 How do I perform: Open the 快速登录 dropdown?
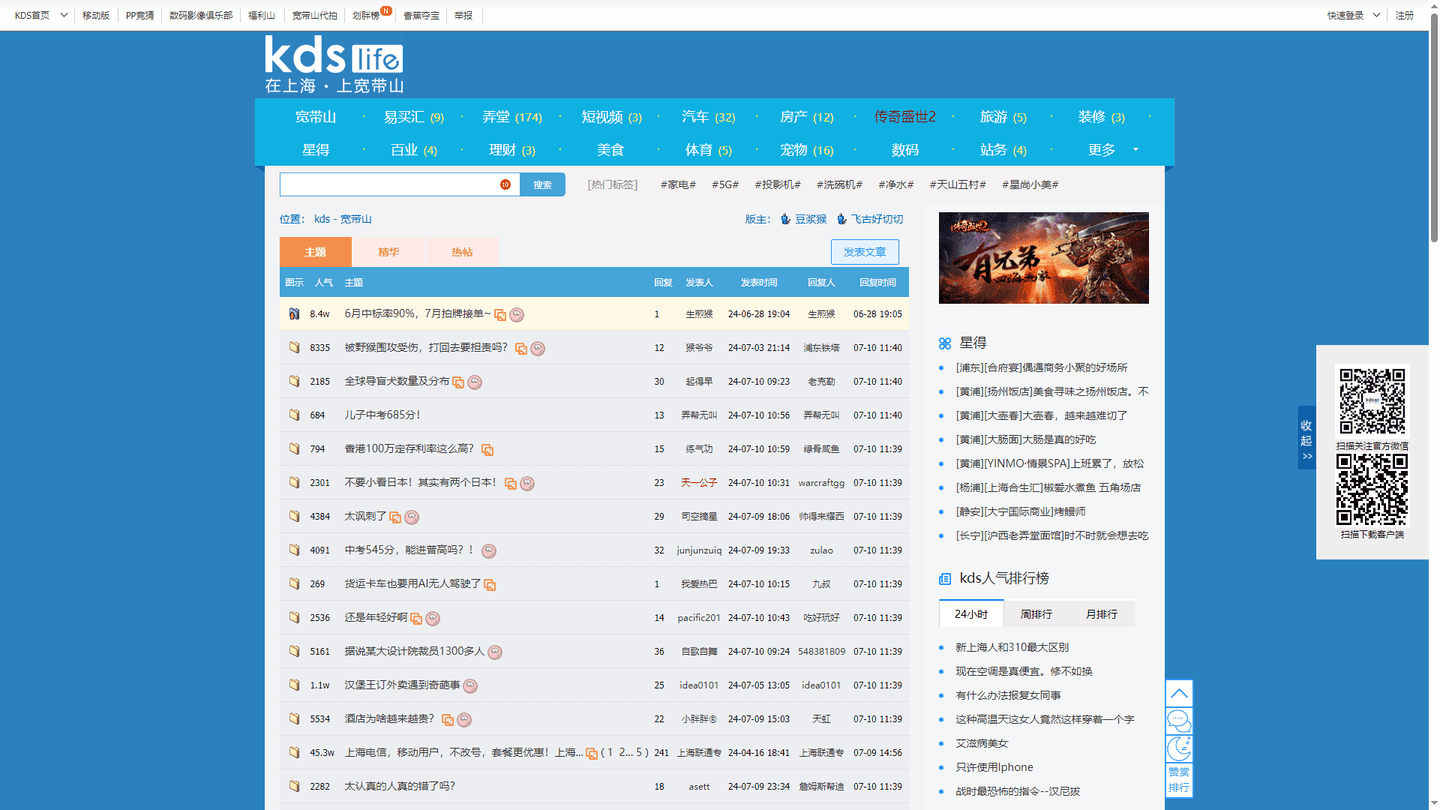1354,15
